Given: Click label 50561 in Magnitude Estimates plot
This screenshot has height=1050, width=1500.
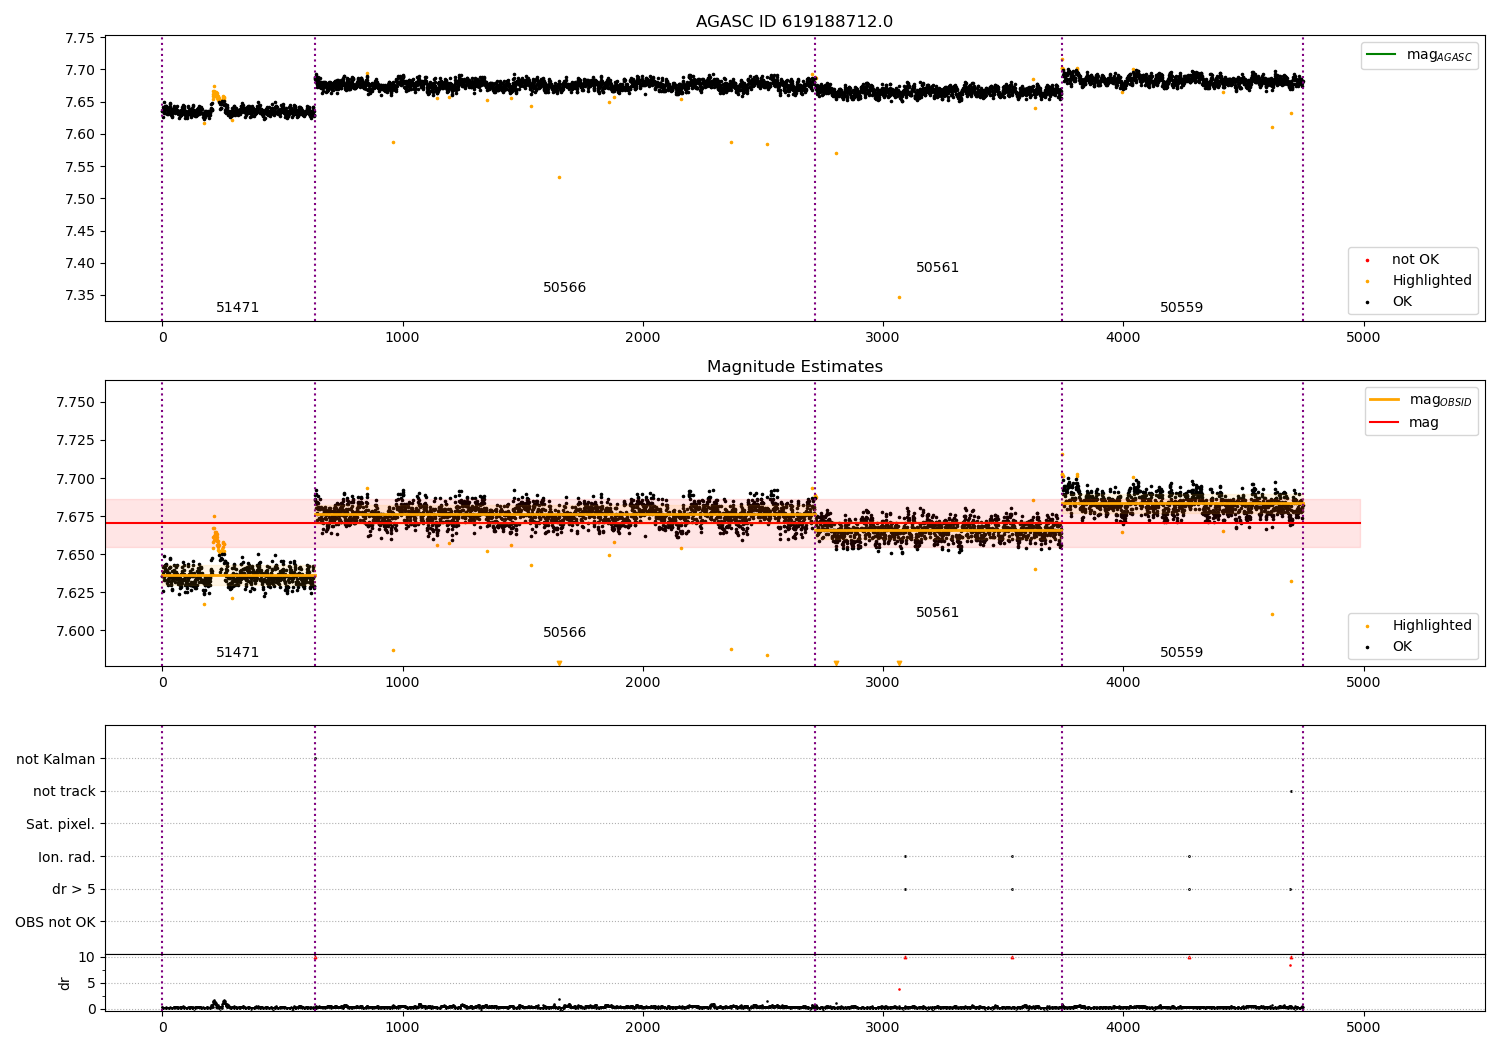Looking at the screenshot, I should [938, 613].
